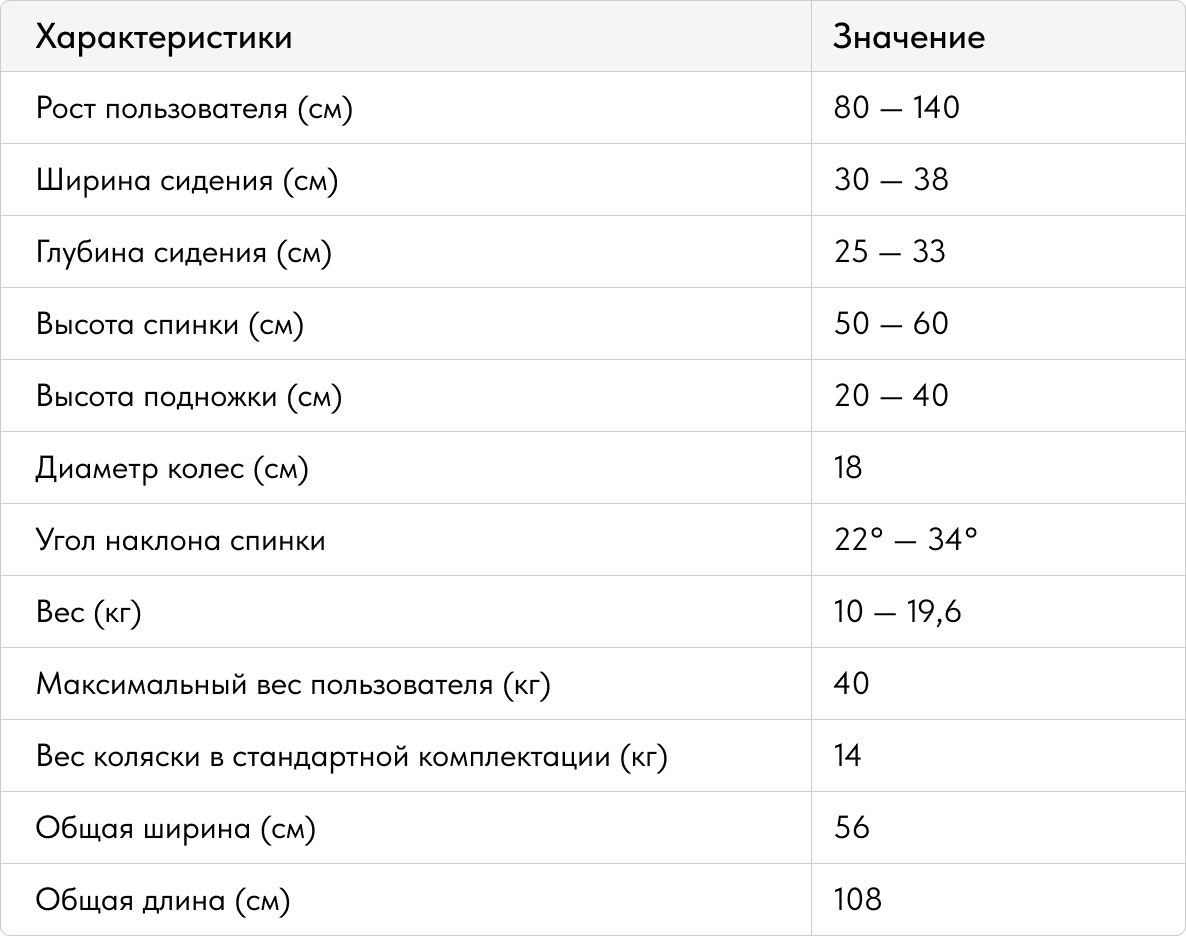Select the Высота спинки (см) label
1186x936 pixels.
(x=169, y=324)
